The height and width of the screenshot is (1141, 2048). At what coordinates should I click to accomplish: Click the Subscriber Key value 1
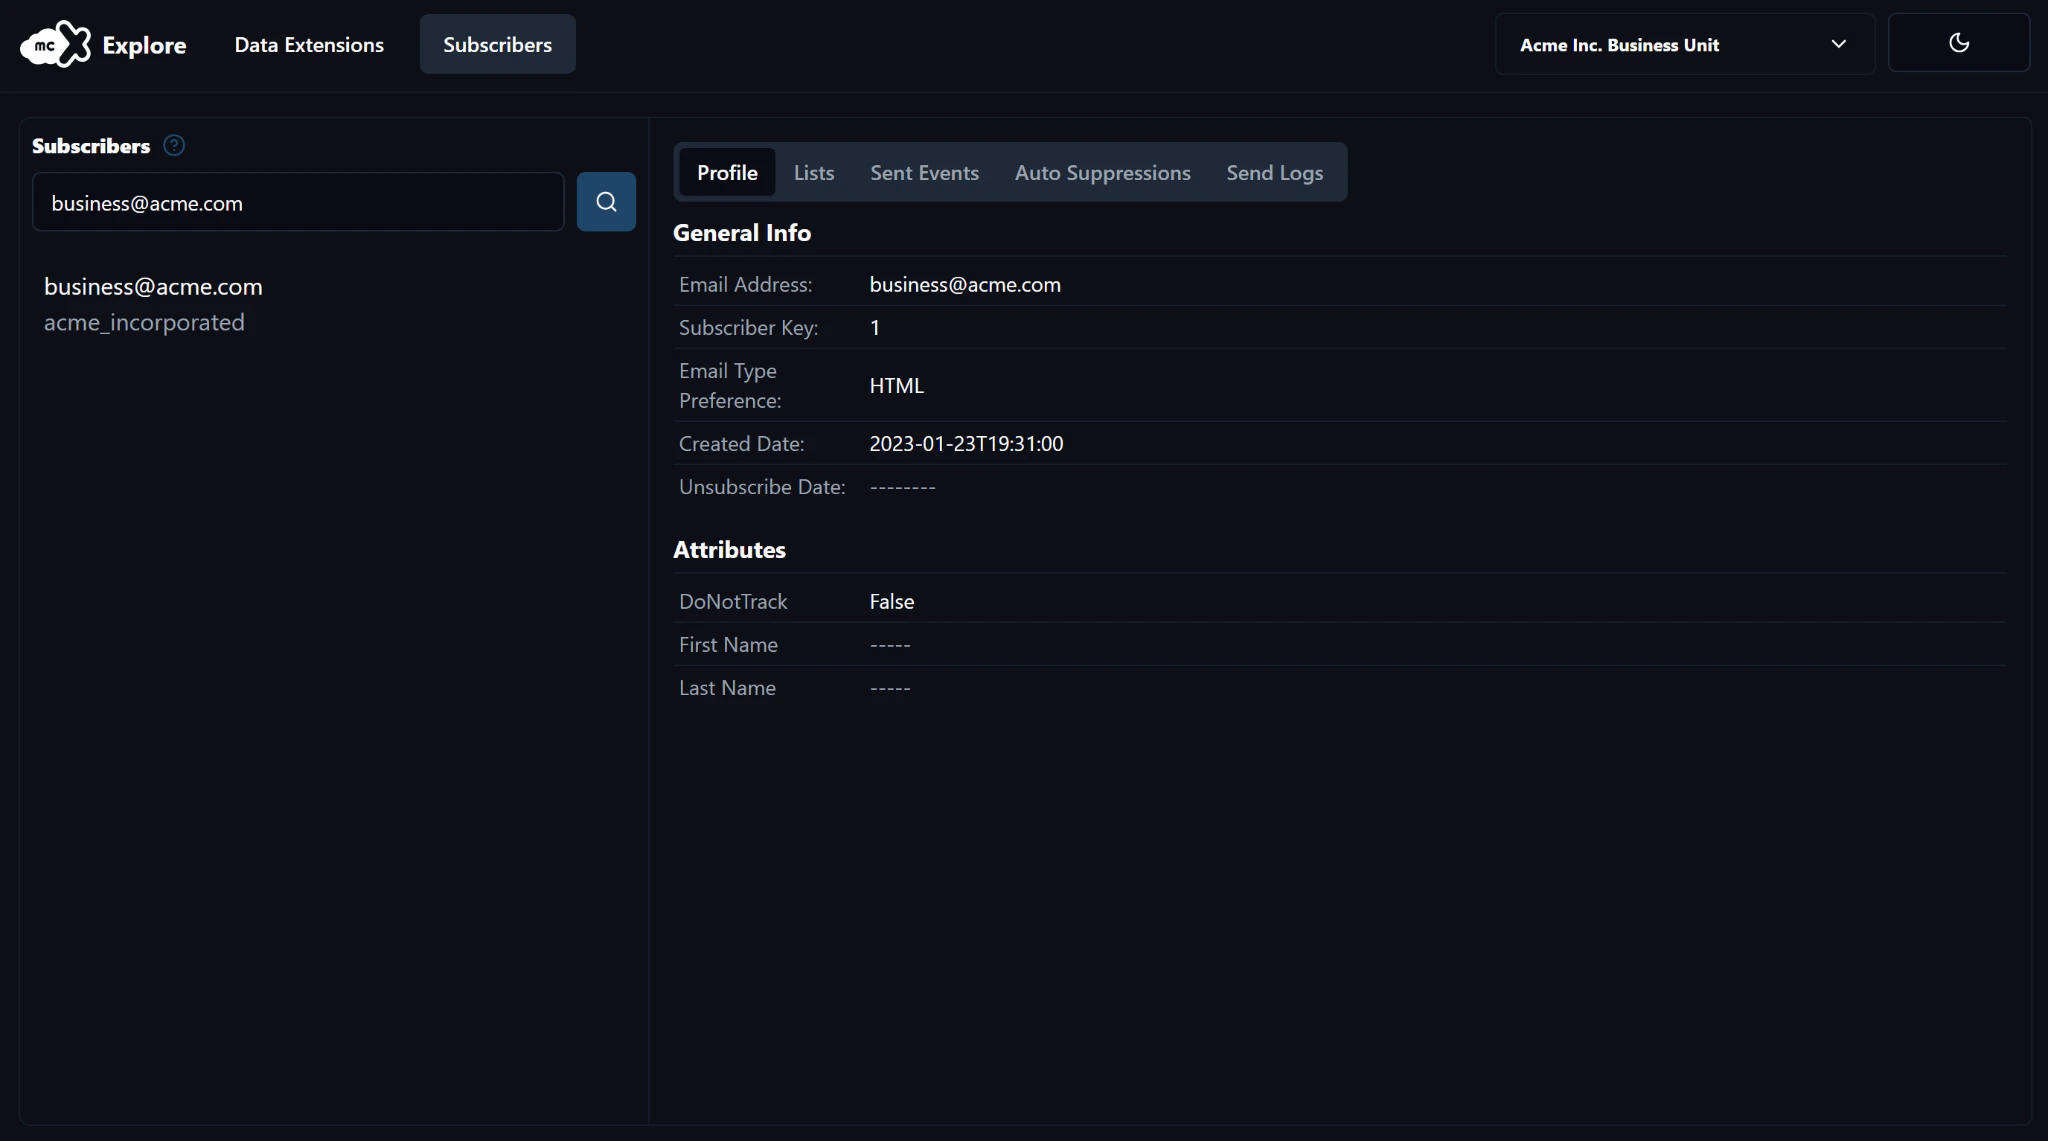pos(875,328)
